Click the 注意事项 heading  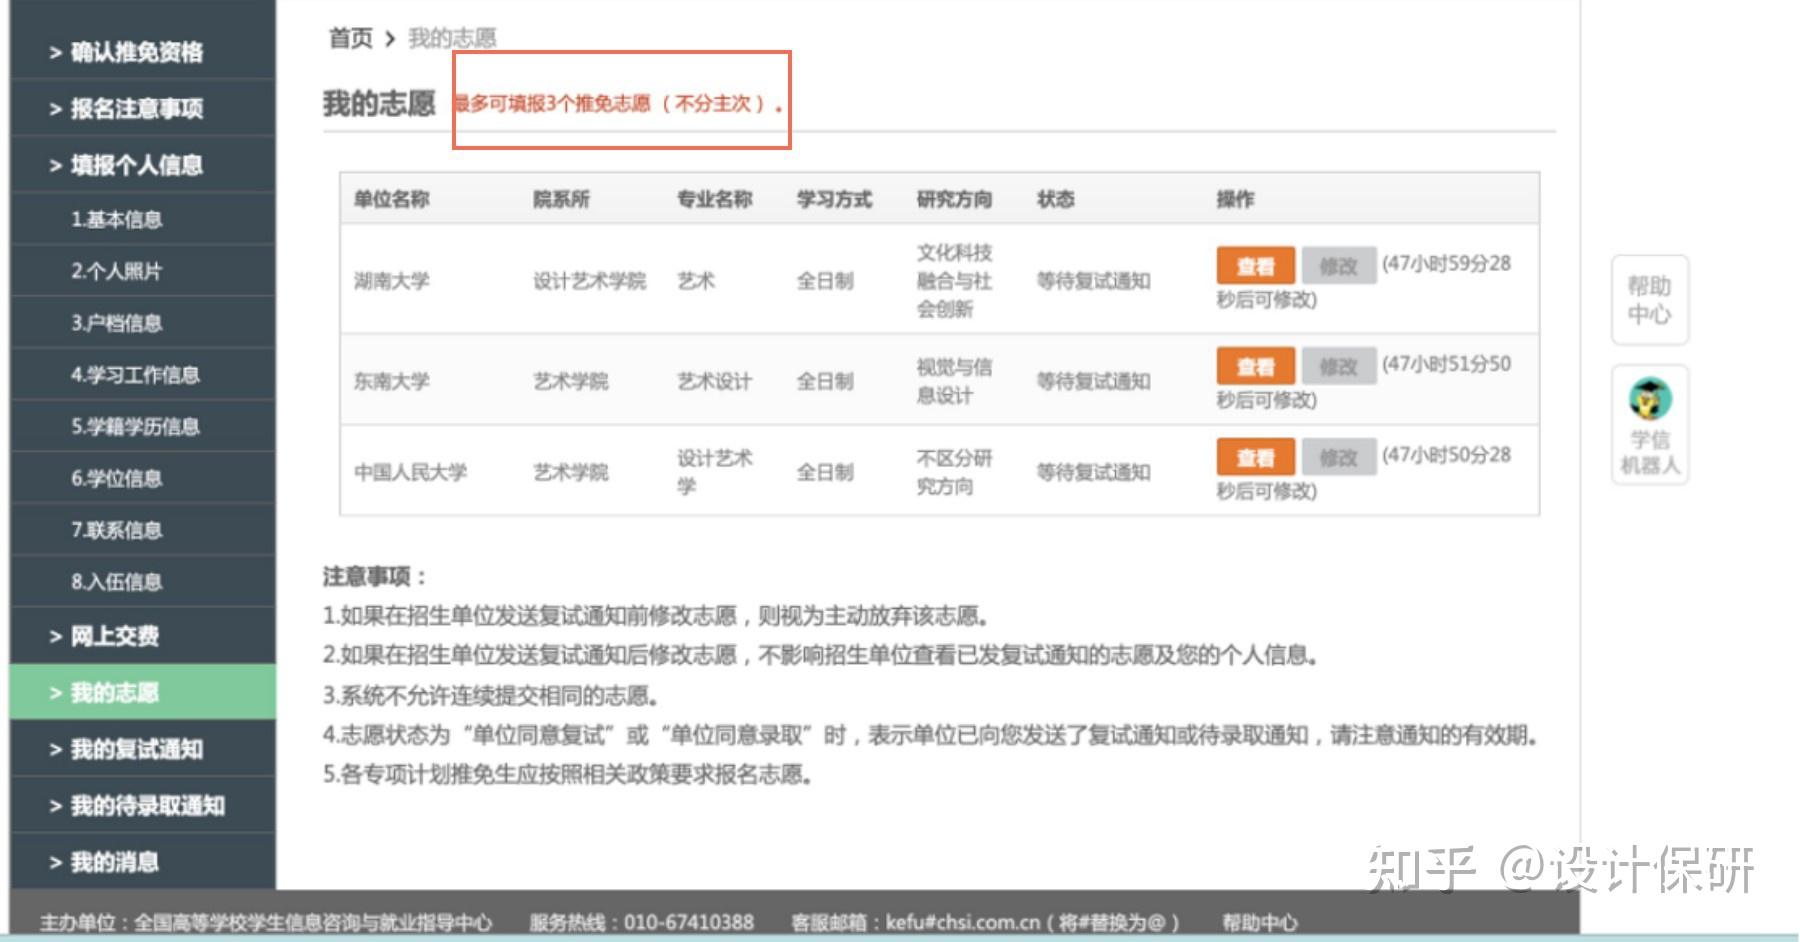pyautogui.click(x=375, y=577)
